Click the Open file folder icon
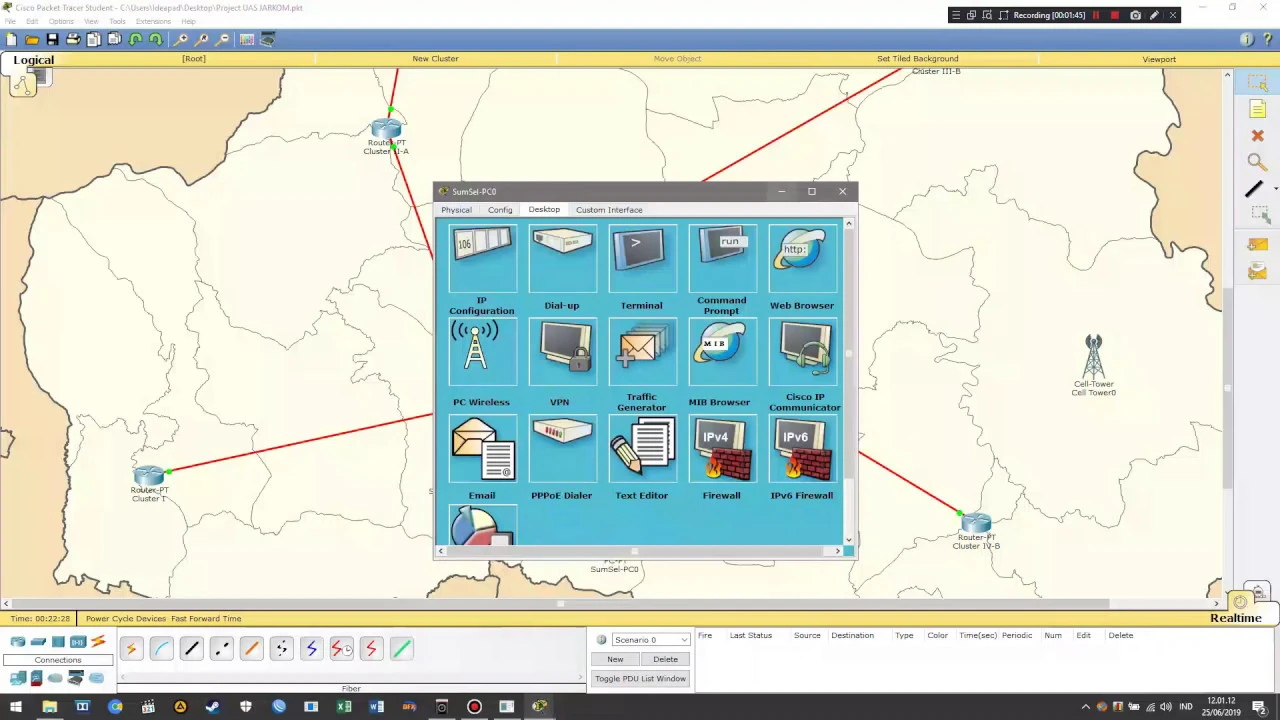The width and height of the screenshot is (1280, 720). (32, 39)
